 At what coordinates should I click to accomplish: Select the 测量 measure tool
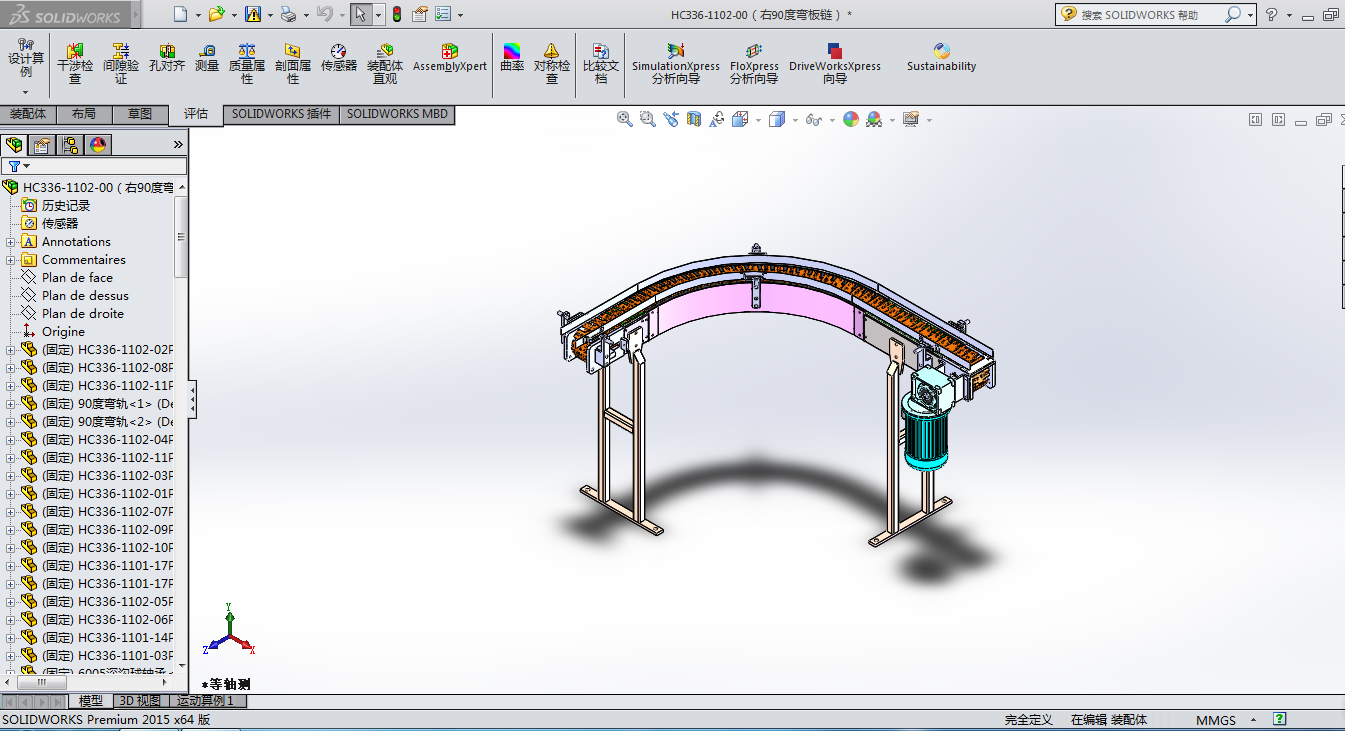(x=207, y=58)
